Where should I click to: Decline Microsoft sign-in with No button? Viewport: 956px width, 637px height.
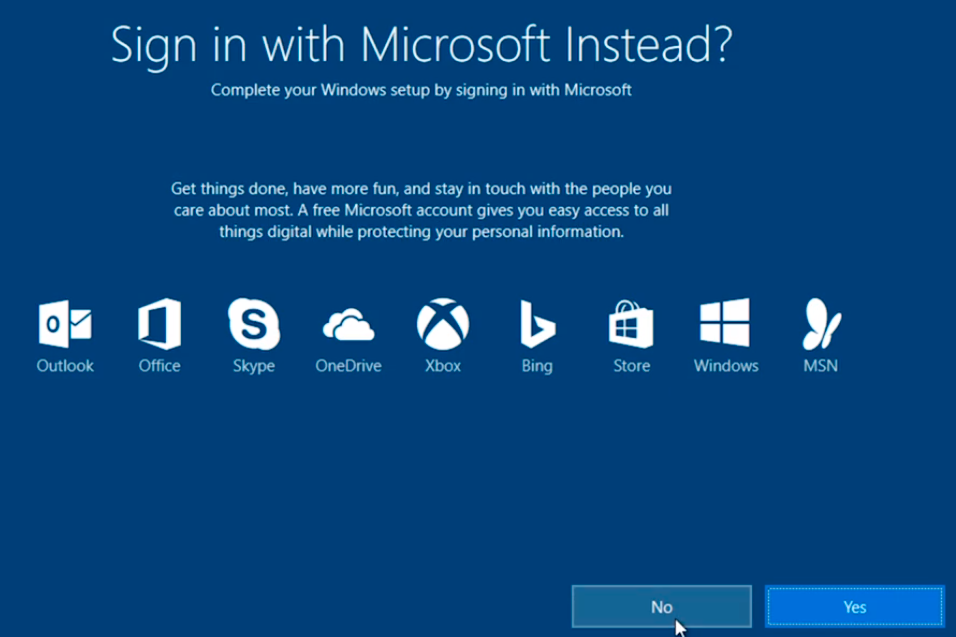pyautogui.click(x=661, y=606)
